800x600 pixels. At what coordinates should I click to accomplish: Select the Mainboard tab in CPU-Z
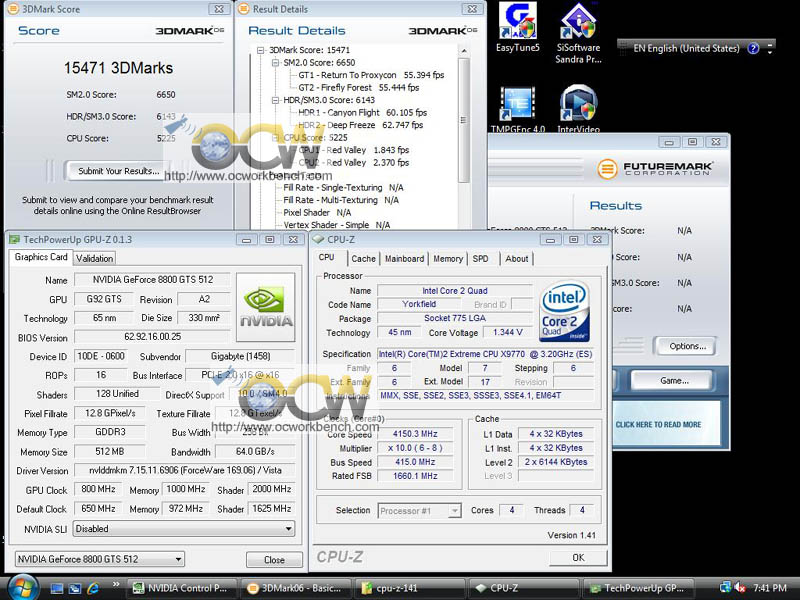tap(405, 259)
